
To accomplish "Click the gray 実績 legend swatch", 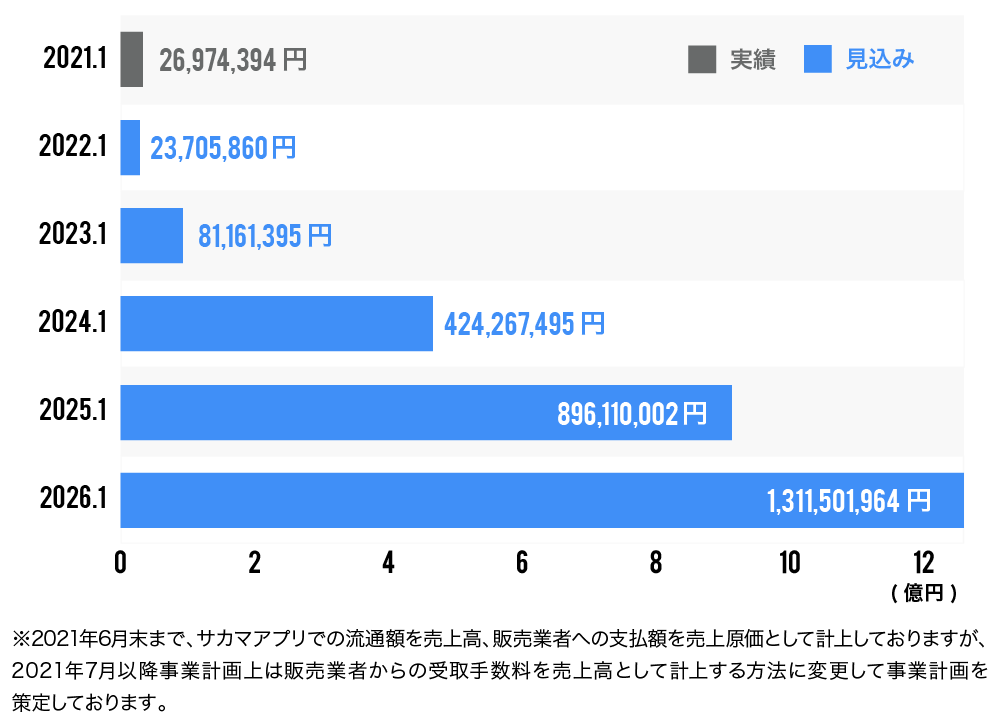I will pos(702,59).
